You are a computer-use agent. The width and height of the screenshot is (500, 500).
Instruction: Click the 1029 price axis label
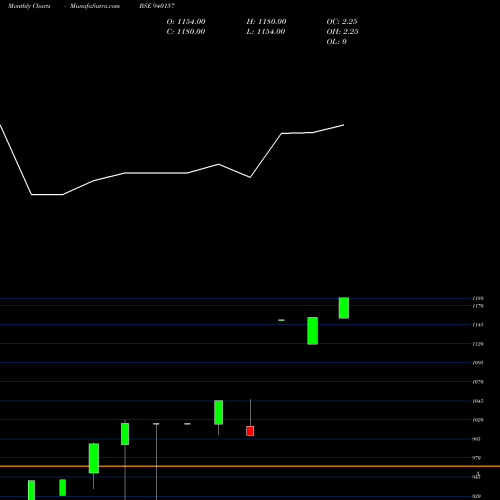(478, 420)
